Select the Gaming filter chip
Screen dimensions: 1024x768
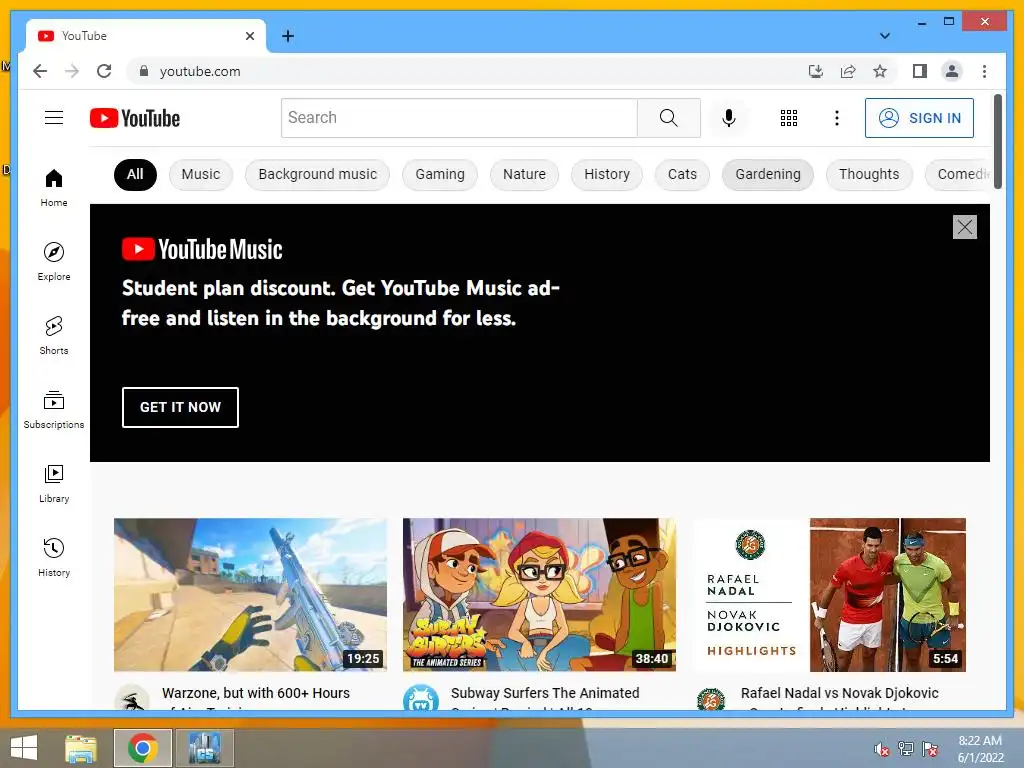click(440, 174)
